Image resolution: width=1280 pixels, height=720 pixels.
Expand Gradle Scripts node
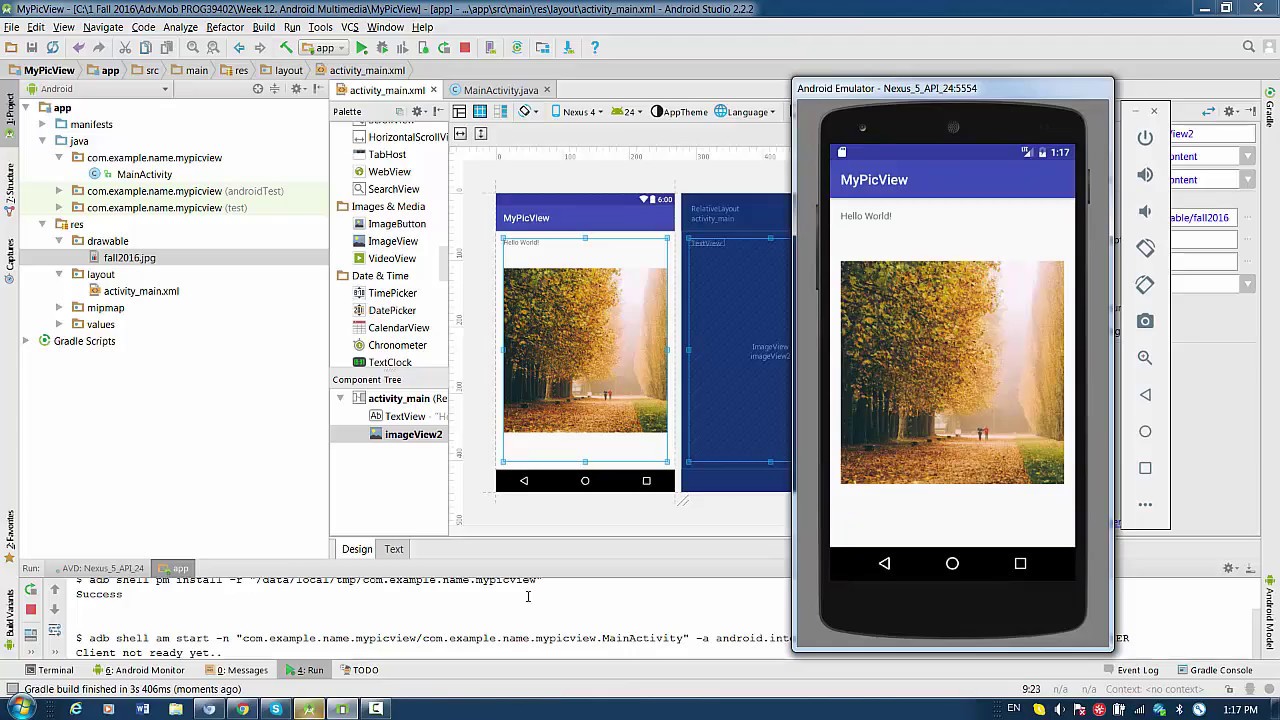click(x=26, y=341)
